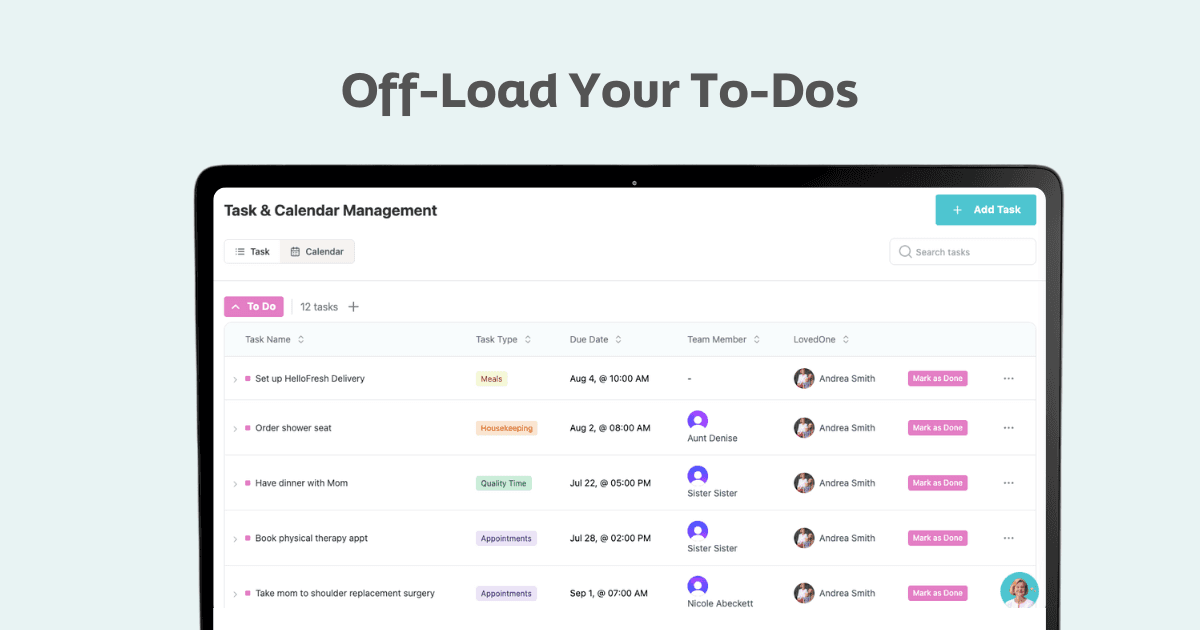Switch to the Task tab
Screen dimensions: 1200x630
(252, 251)
